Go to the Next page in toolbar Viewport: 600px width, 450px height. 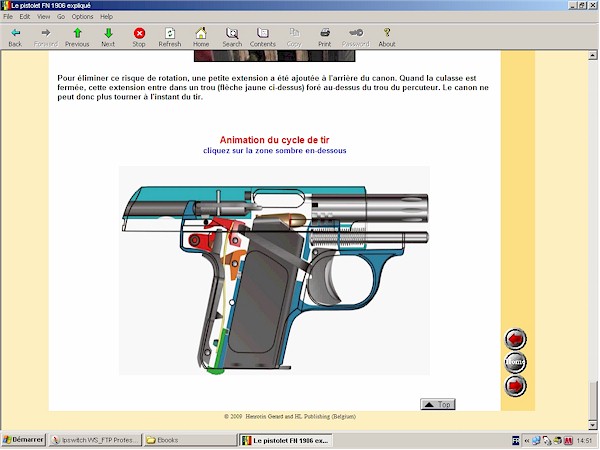pyautogui.click(x=108, y=37)
